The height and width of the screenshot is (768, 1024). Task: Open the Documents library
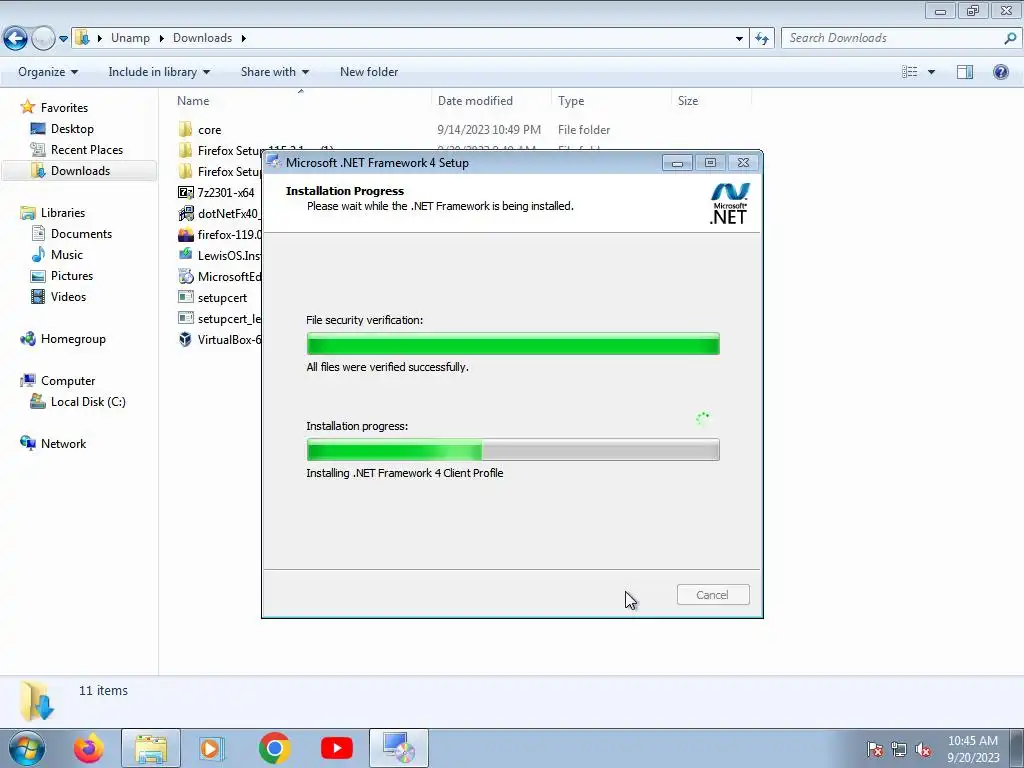tap(81, 234)
